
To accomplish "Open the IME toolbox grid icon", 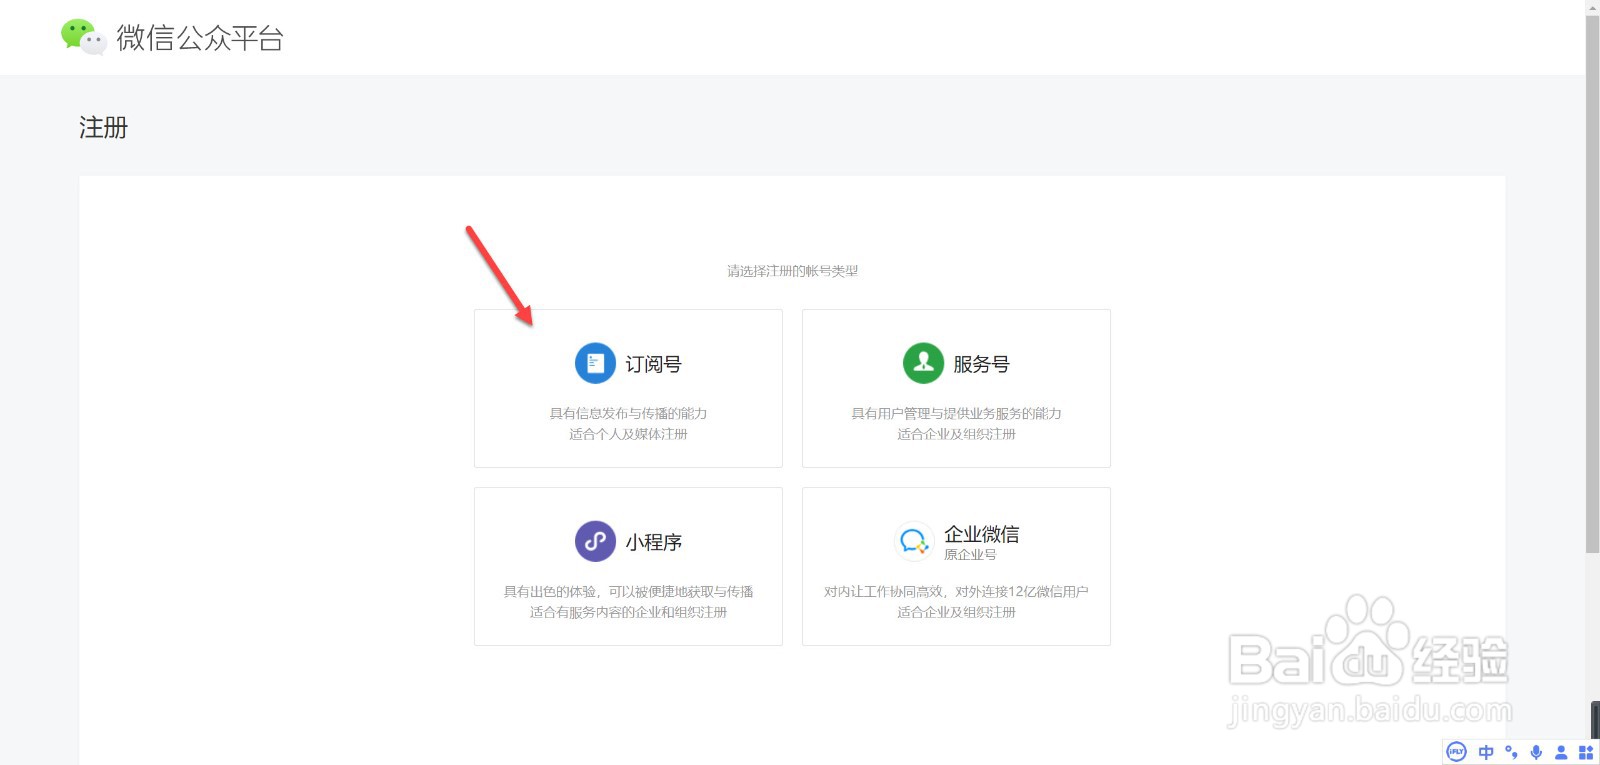I will pyautogui.click(x=1585, y=752).
